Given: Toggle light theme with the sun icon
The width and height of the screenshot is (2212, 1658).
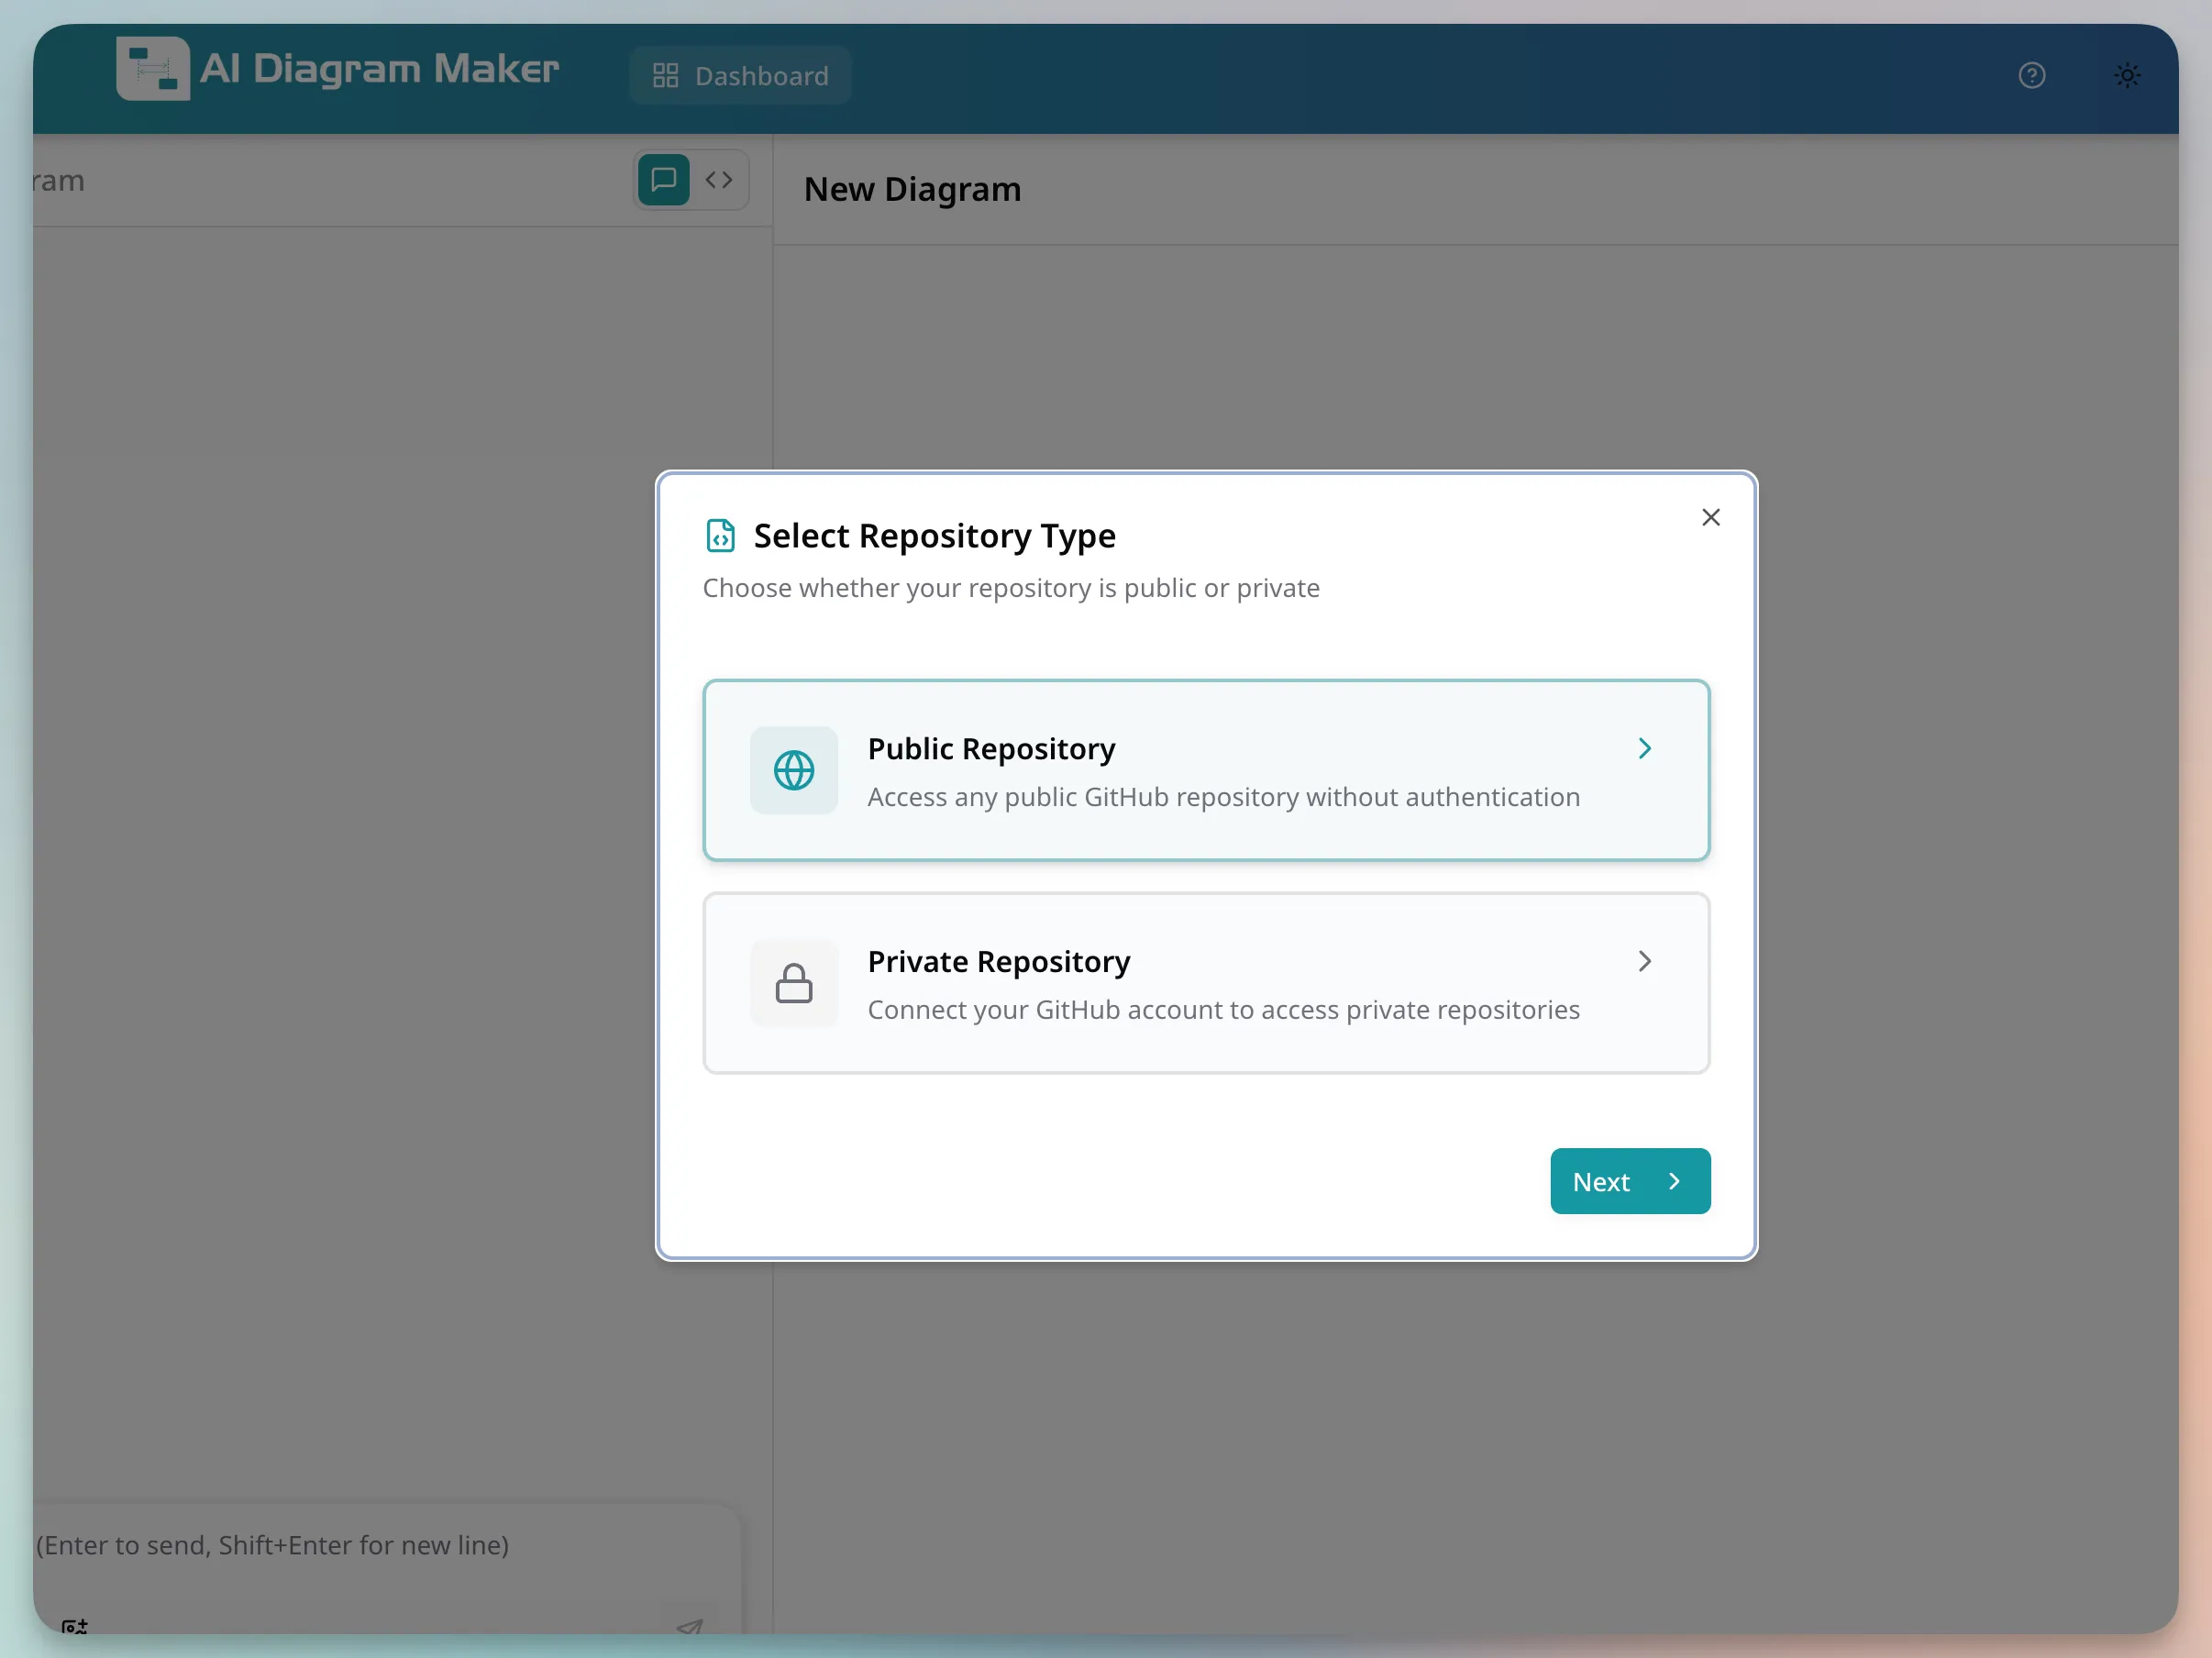Looking at the screenshot, I should tap(2127, 74).
